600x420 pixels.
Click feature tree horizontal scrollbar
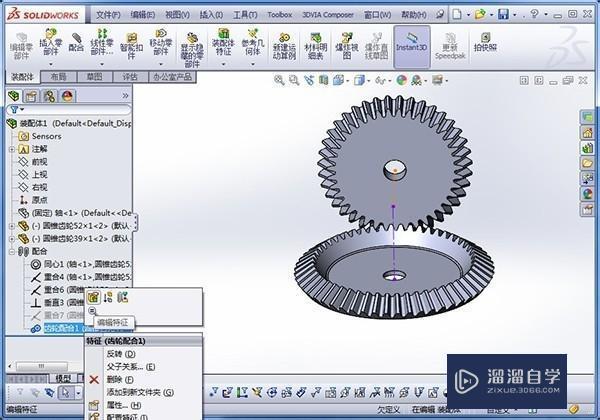pos(42,366)
